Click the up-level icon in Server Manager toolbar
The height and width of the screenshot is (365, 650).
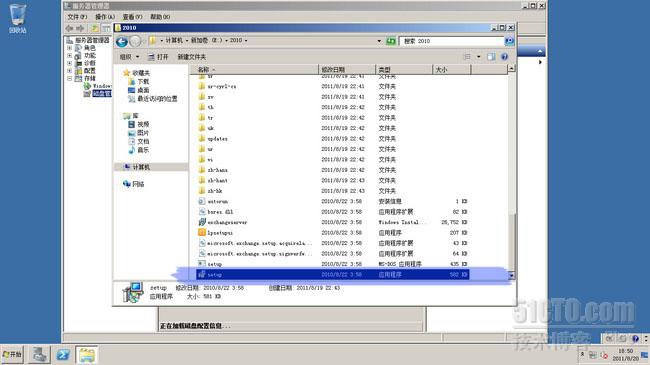(95, 28)
